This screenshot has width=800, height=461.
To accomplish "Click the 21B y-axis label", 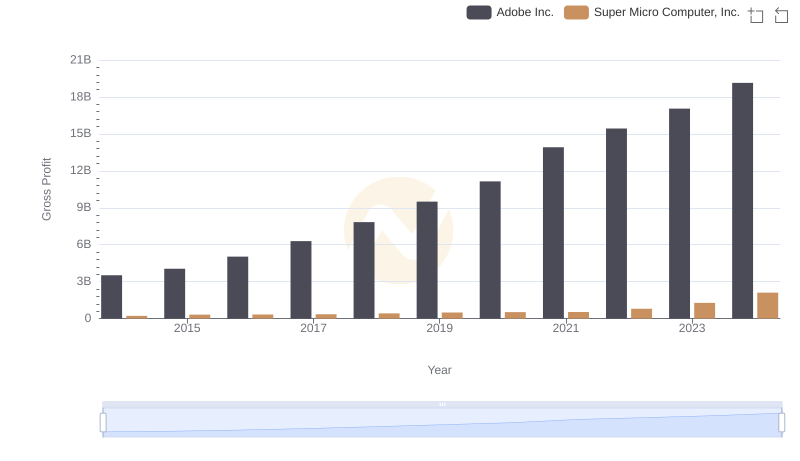I will click(x=81, y=60).
